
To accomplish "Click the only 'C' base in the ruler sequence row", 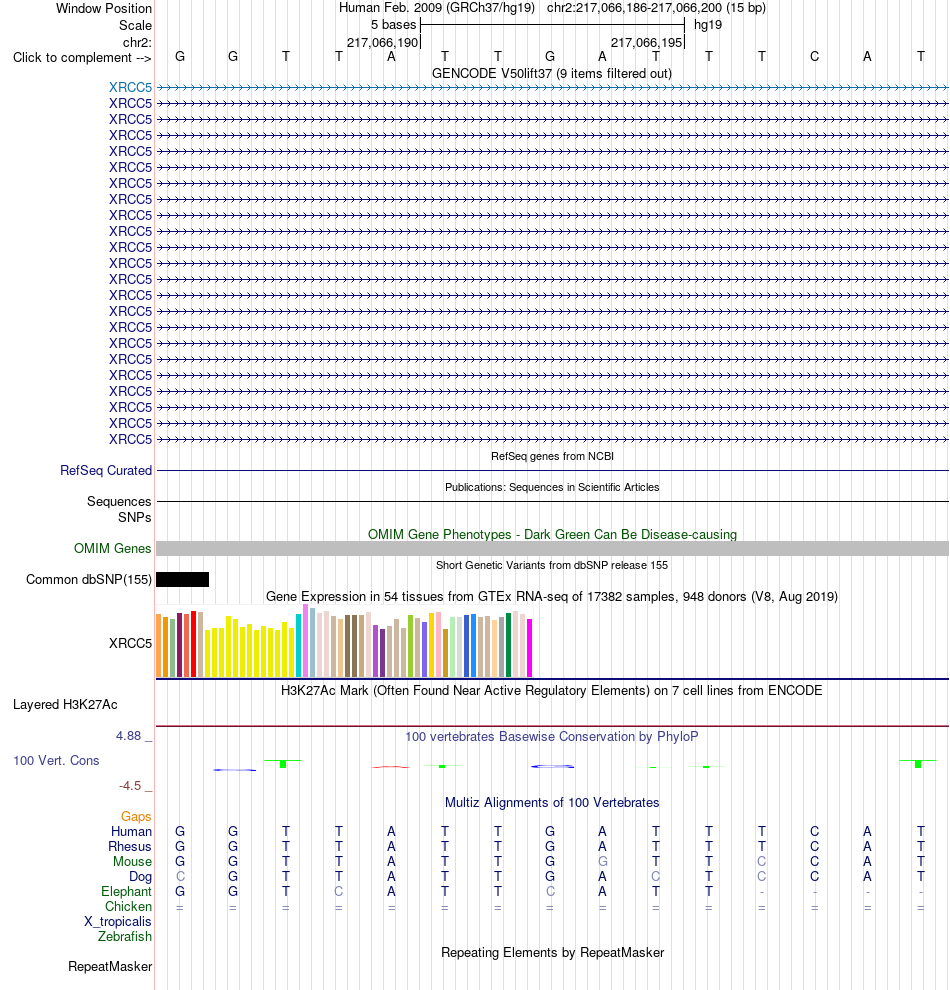I will (814, 57).
